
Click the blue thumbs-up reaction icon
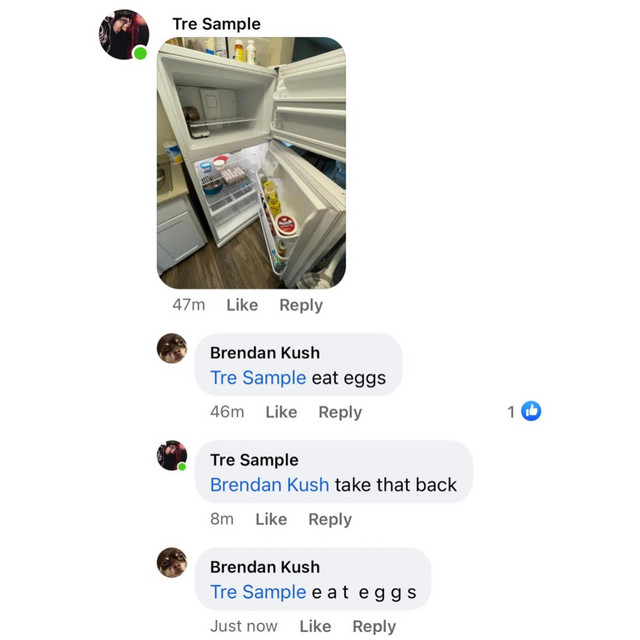pyautogui.click(x=531, y=411)
